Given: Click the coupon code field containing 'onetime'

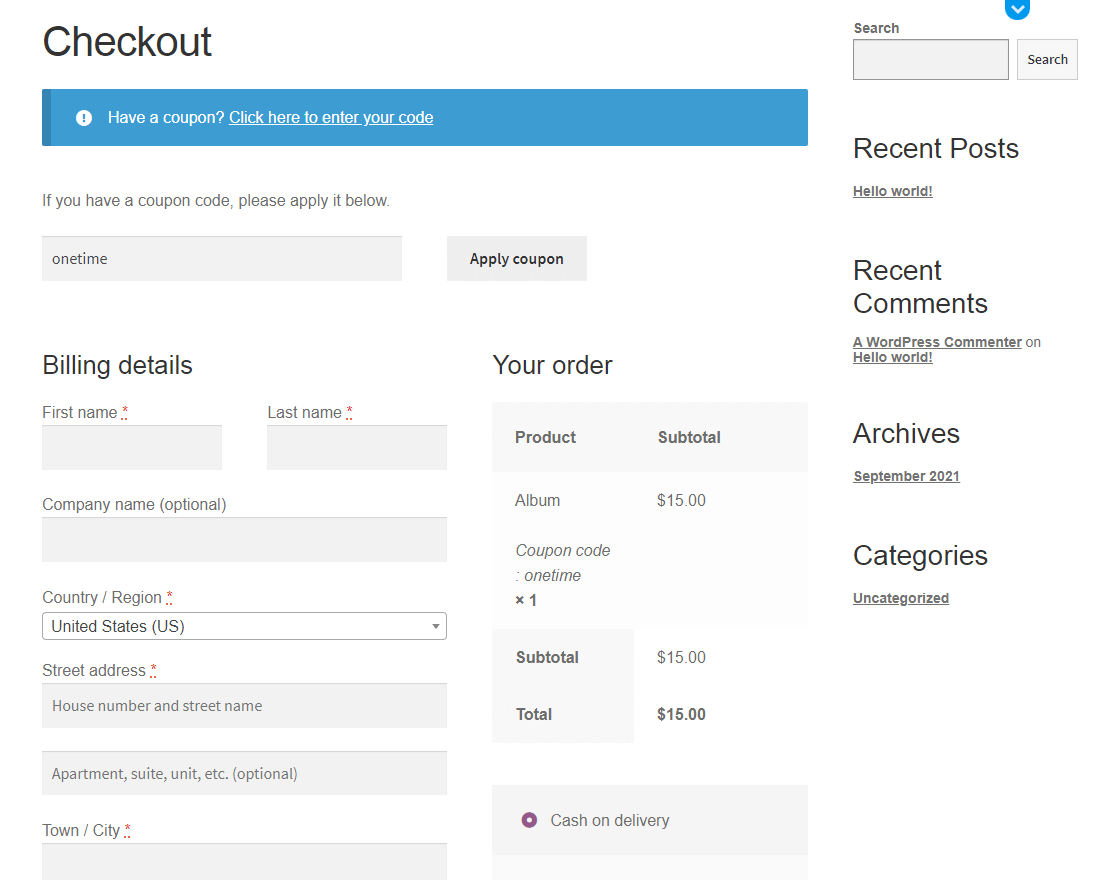Looking at the screenshot, I should point(221,259).
